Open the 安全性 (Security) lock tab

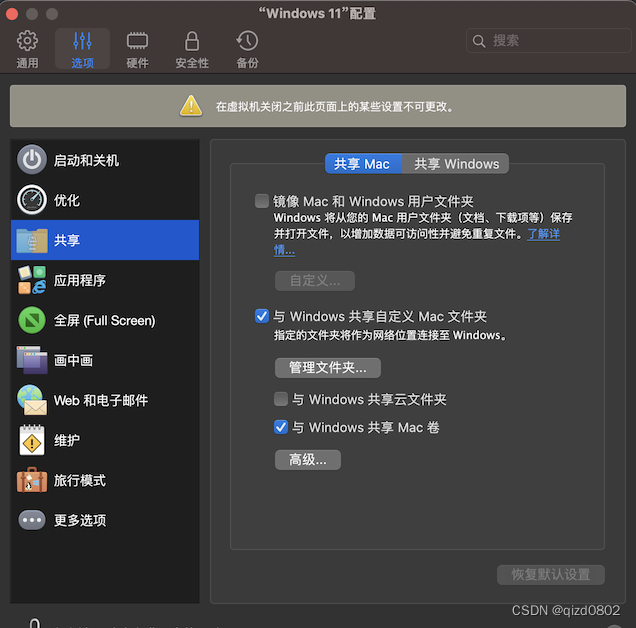click(x=192, y=49)
